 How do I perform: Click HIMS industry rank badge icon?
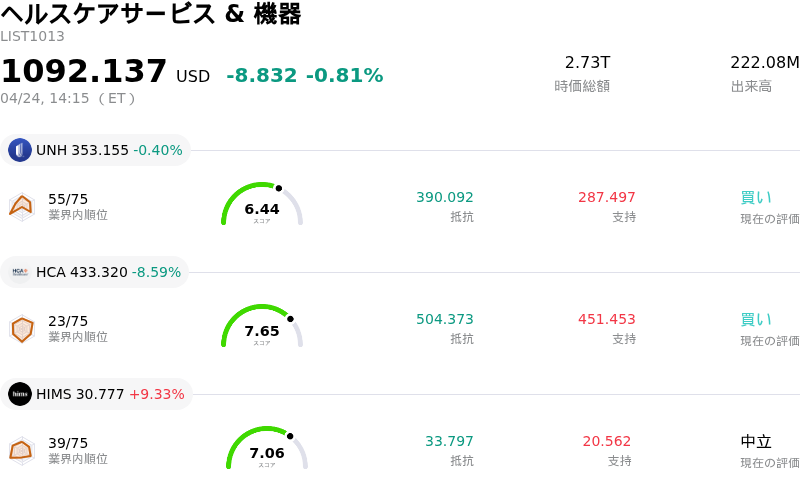pyautogui.click(x=21, y=450)
